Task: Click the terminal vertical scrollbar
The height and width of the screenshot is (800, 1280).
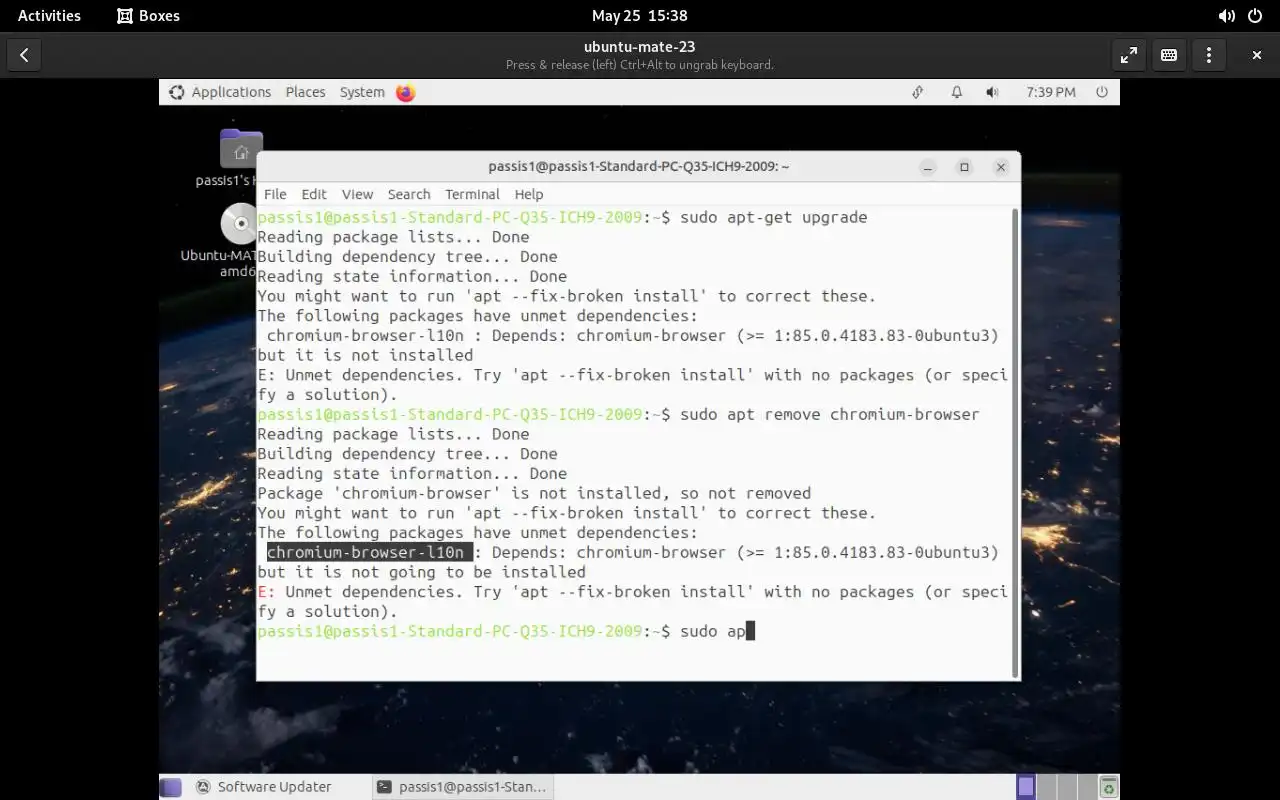Action: pyautogui.click(x=1015, y=443)
